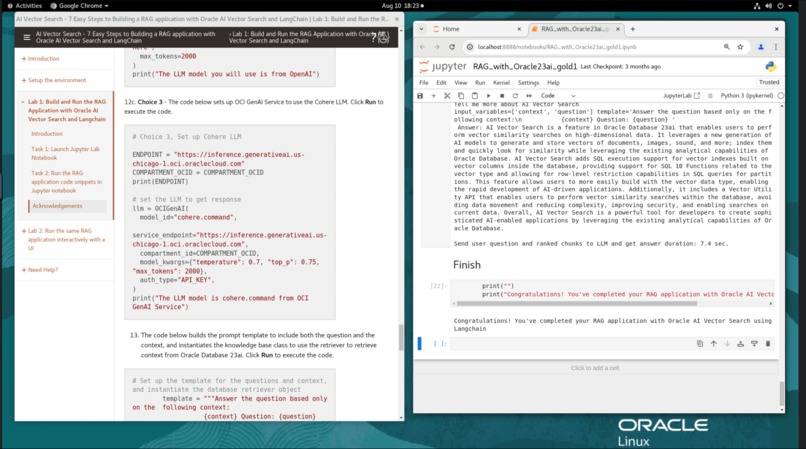Open the Jupyter Run menu
This screenshot has height=449, width=806.
(480, 83)
